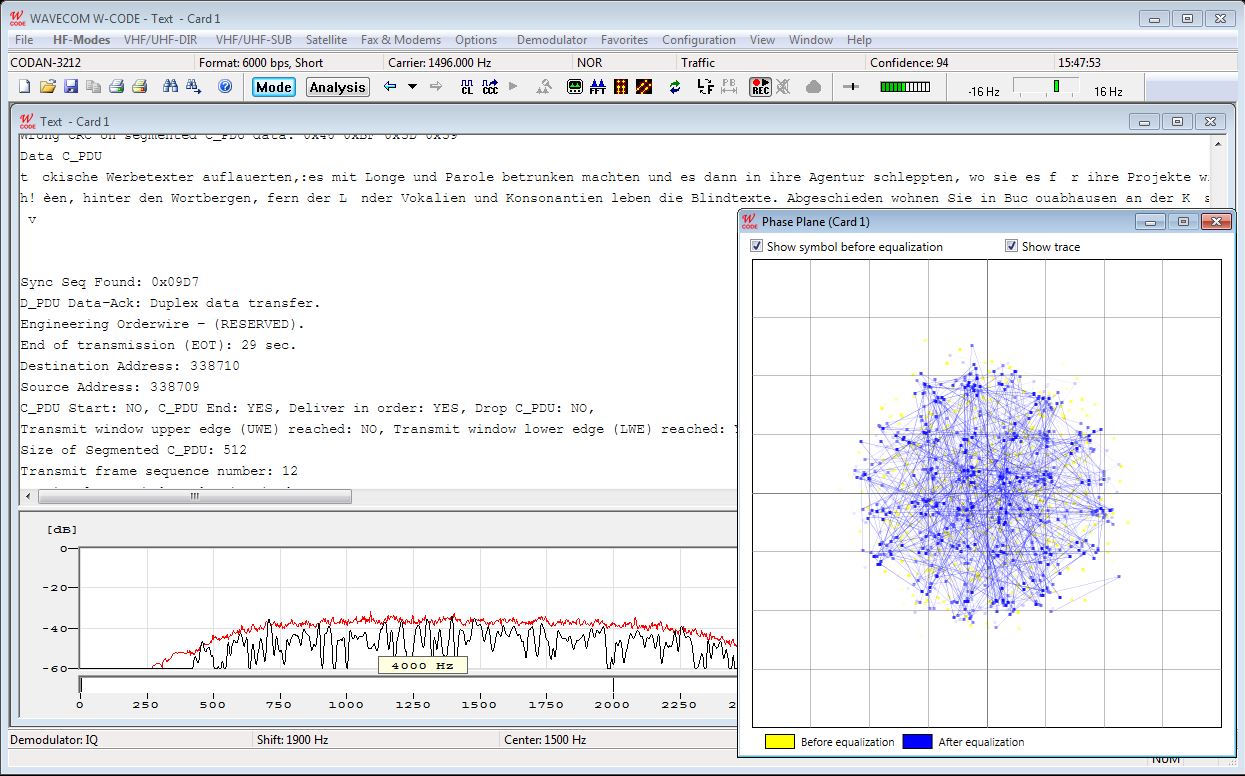This screenshot has height=776, width=1245.
Task: Click the blue After equalization swatch
Action: pos(917,741)
